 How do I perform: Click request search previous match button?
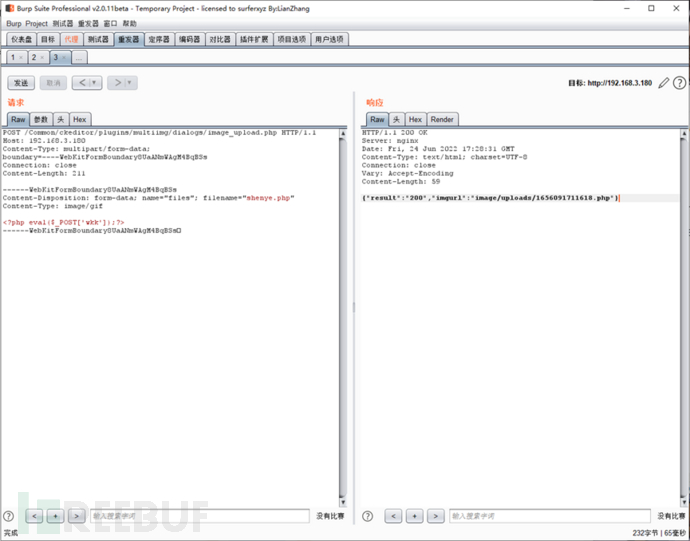tap(34, 516)
